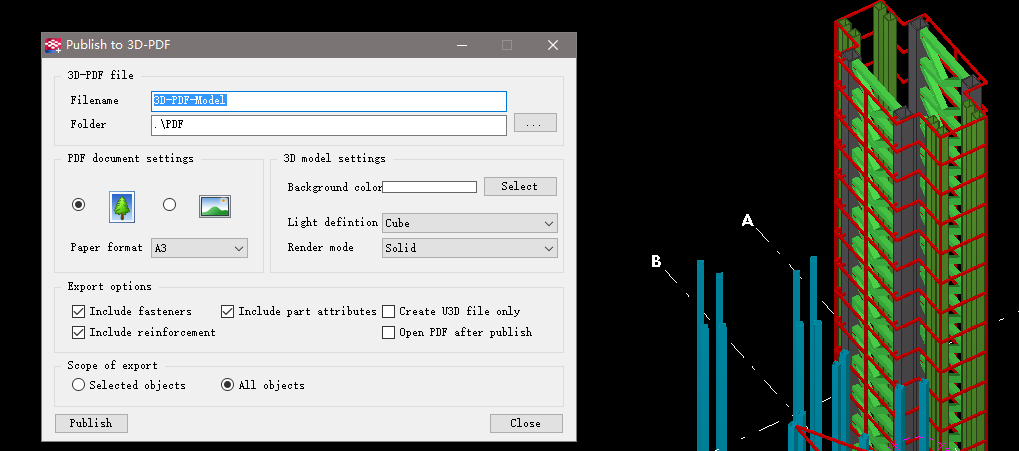Minimize the Publish to 3D-PDF dialog
The height and width of the screenshot is (451, 1019).
(x=462, y=45)
